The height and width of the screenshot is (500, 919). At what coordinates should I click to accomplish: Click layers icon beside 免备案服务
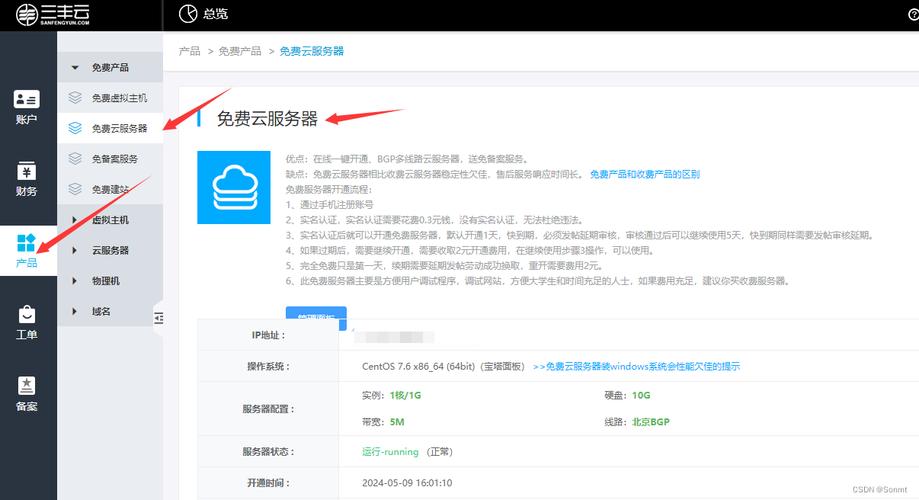coord(75,158)
